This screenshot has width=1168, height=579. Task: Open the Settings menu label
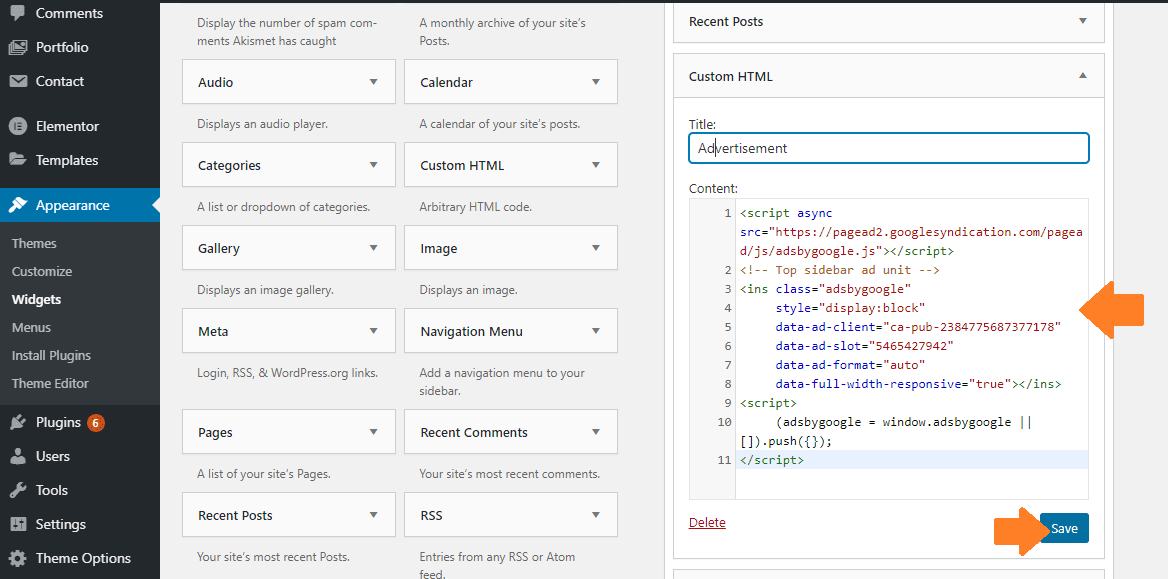coord(60,524)
